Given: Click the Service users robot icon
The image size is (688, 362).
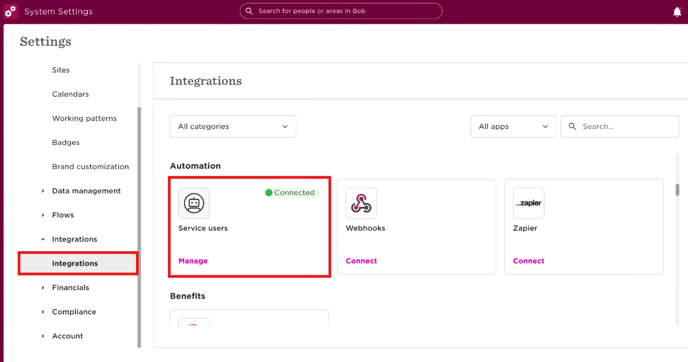Looking at the screenshot, I should [x=194, y=203].
